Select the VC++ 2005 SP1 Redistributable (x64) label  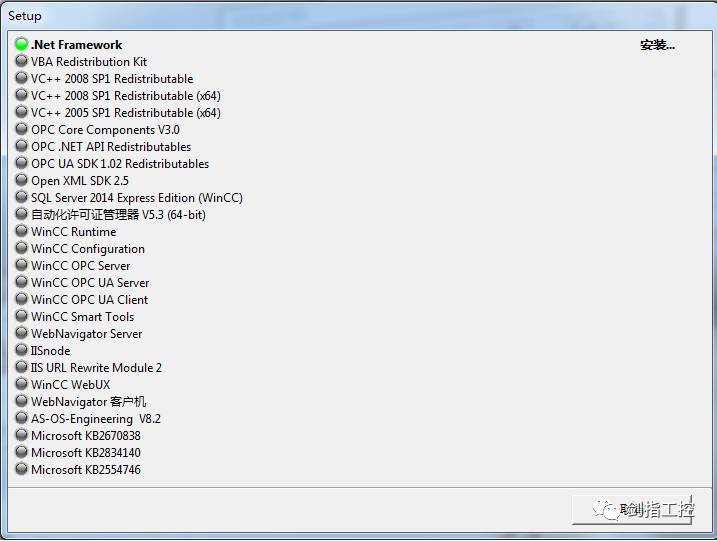[x=126, y=113]
